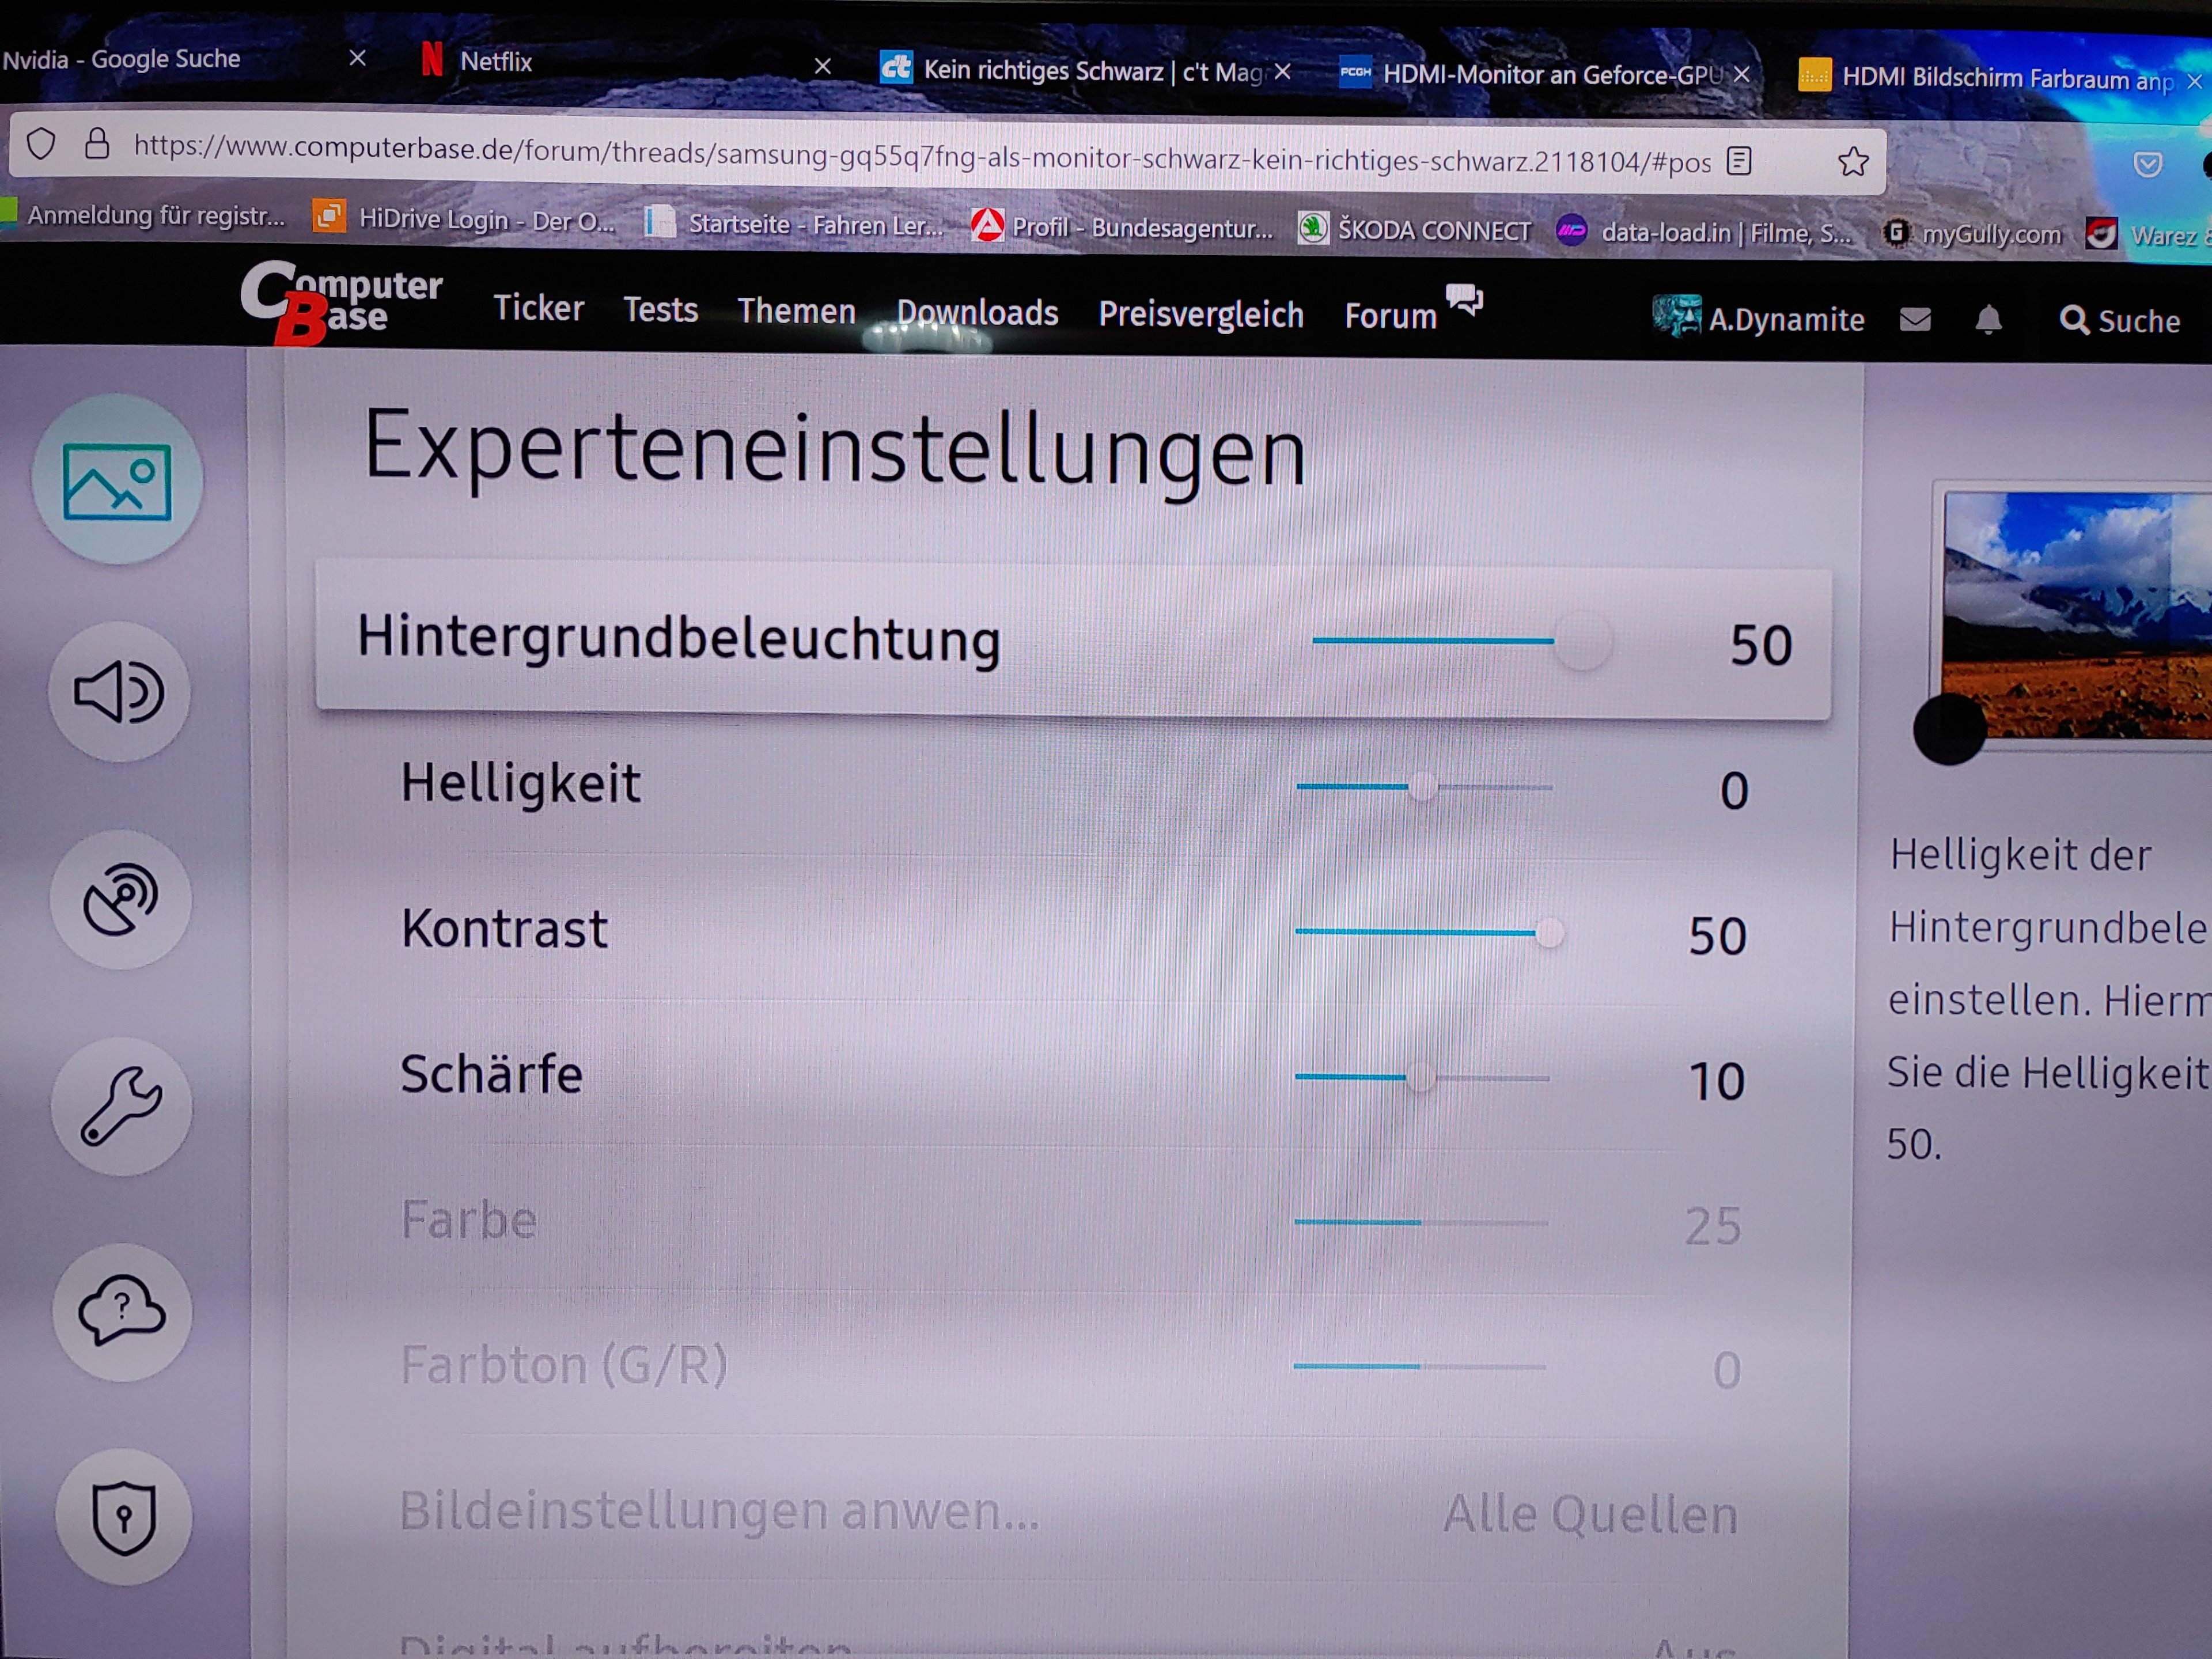2212x1659 pixels.
Task: Open the inbox envelope icon
Action: point(1915,320)
